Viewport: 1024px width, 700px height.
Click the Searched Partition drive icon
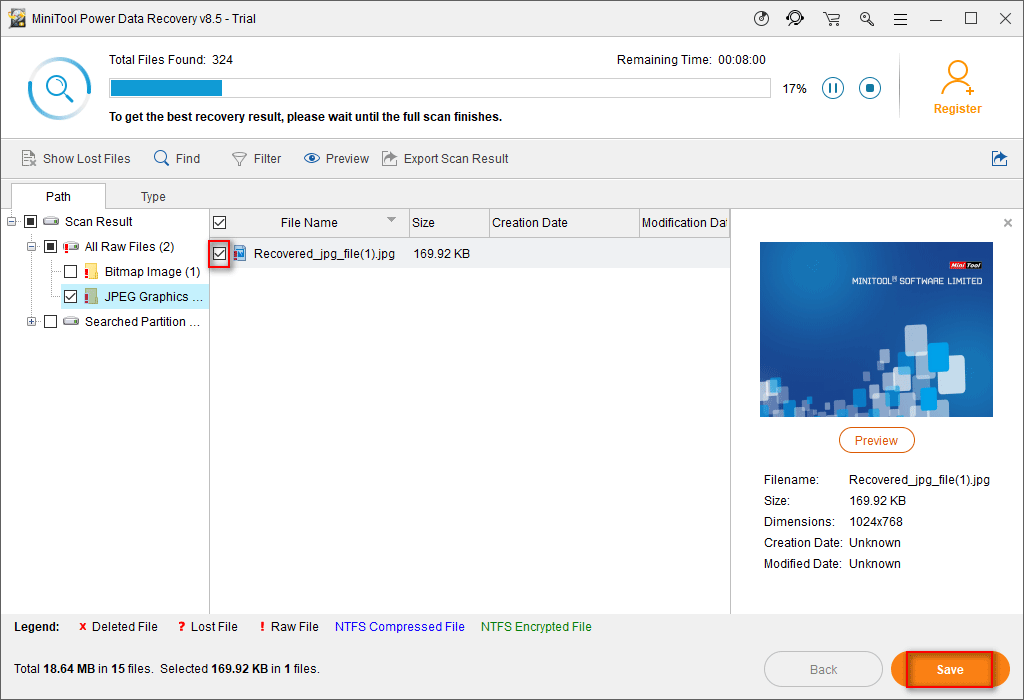[71, 321]
